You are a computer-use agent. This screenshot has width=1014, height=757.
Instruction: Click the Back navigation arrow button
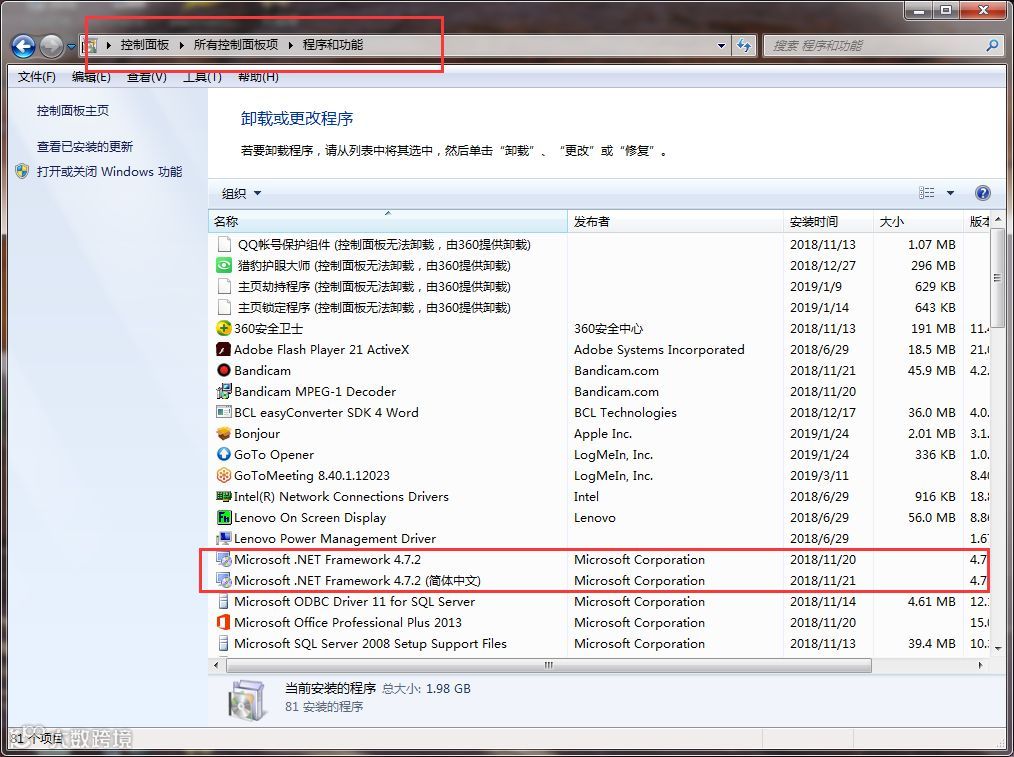pyautogui.click(x=24, y=46)
